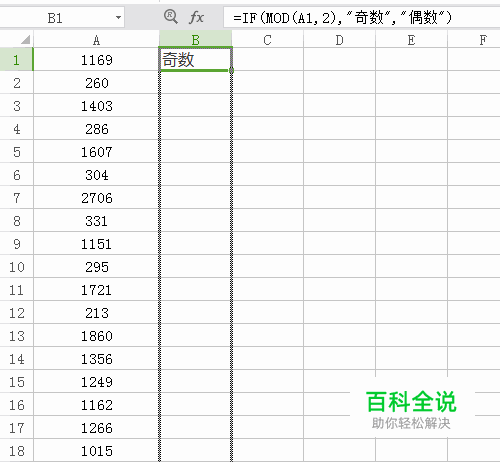This screenshot has height=462, width=500.
Task: Select row 10 header
Action: pos(16,266)
